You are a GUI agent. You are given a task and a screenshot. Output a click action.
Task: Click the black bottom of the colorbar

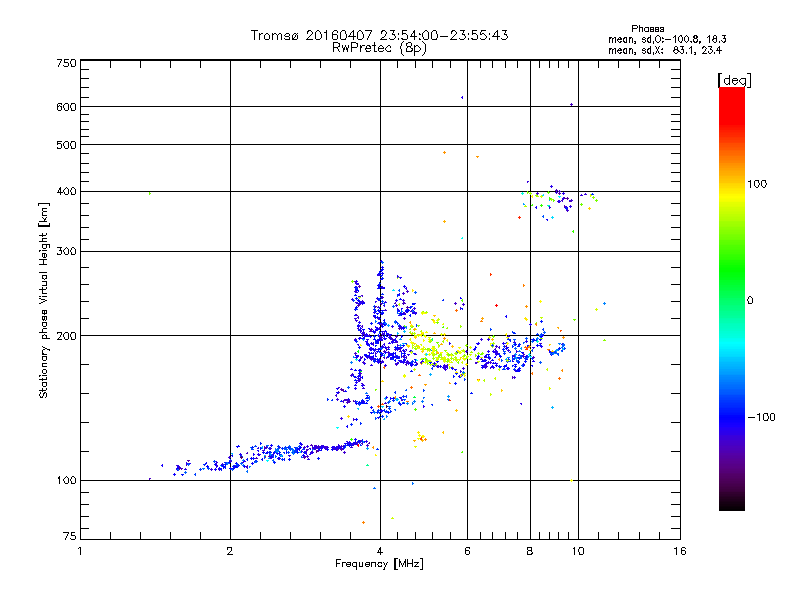point(732,503)
